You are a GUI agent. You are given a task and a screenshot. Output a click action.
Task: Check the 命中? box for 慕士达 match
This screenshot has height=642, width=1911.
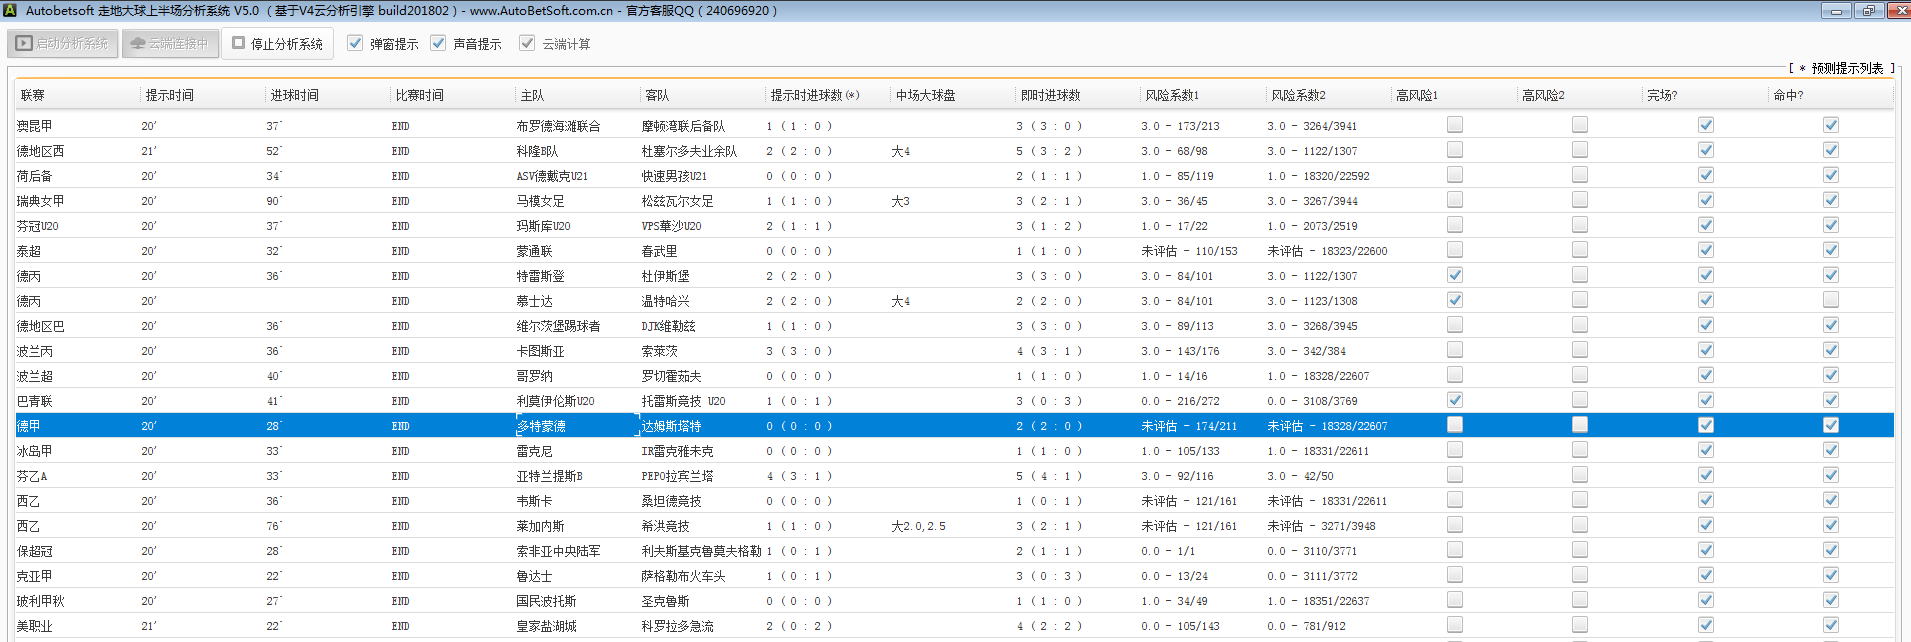[1831, 300]
